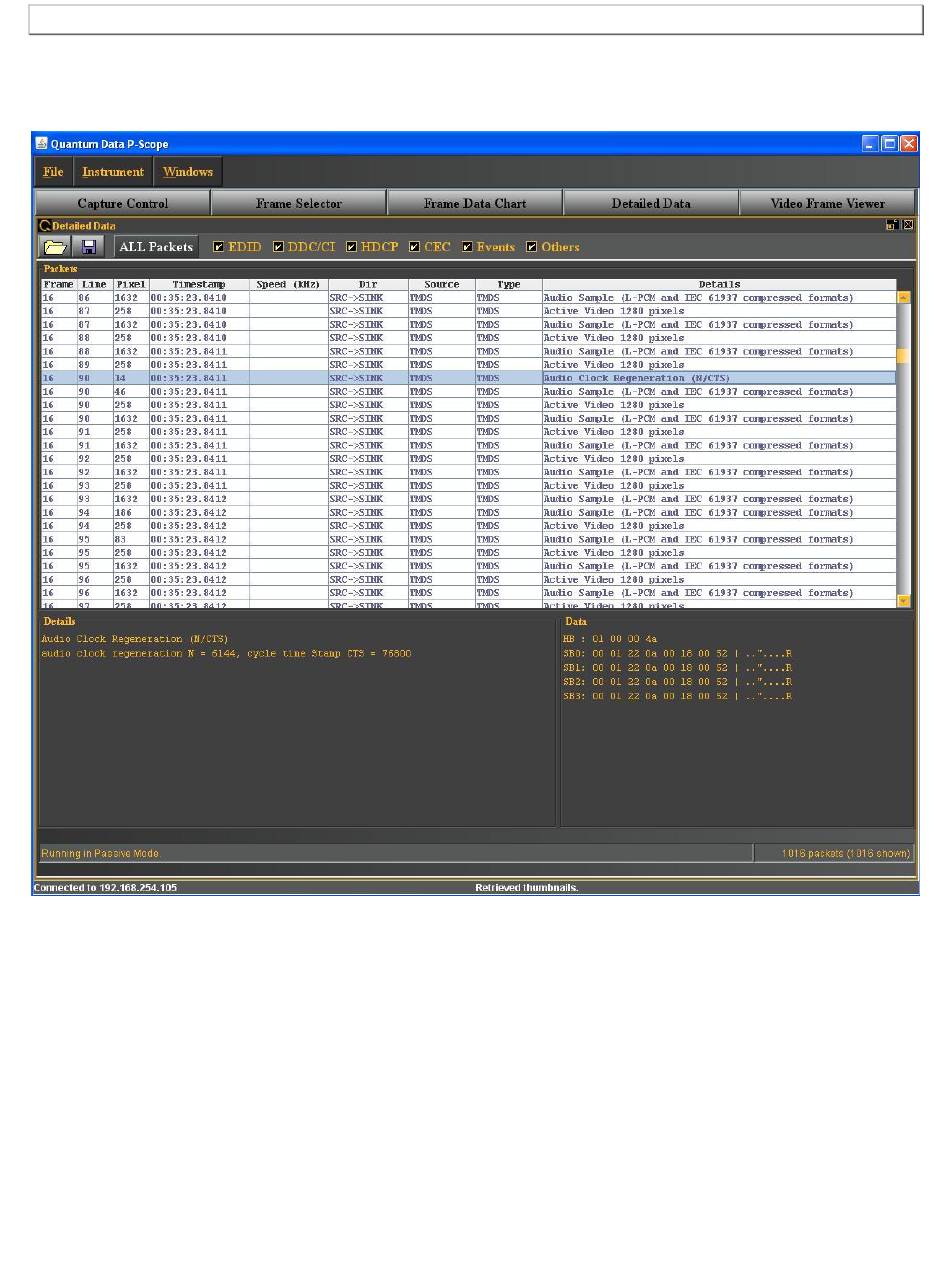Close the Detailed Data panel
The height and width of the screenshot is (1267, 950).
[908, 225]
